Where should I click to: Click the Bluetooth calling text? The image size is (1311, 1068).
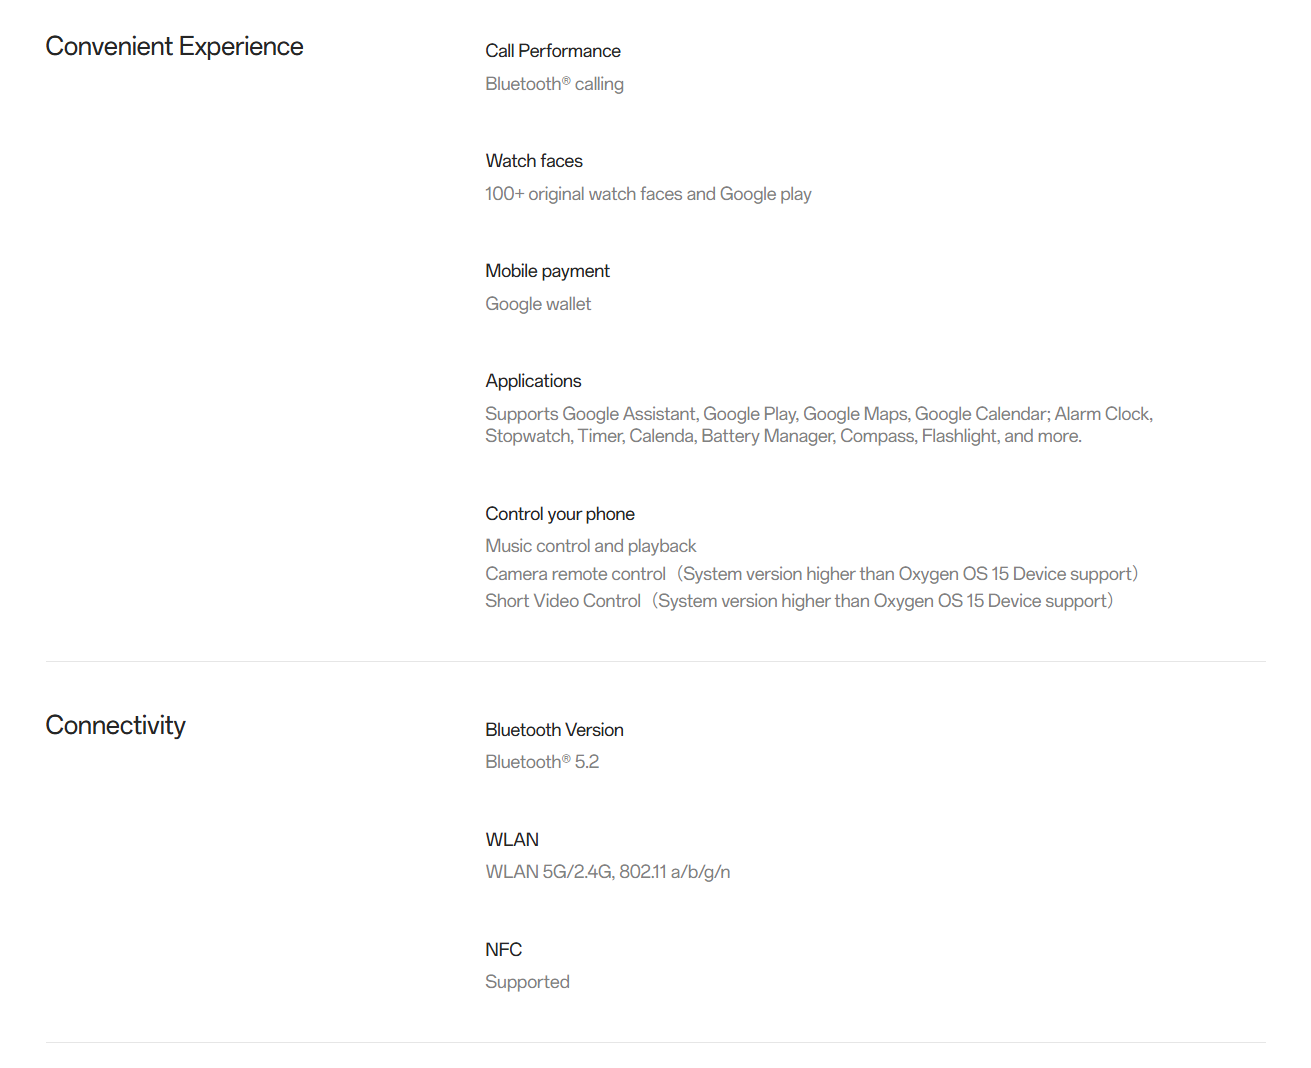(x=554, y=84)
